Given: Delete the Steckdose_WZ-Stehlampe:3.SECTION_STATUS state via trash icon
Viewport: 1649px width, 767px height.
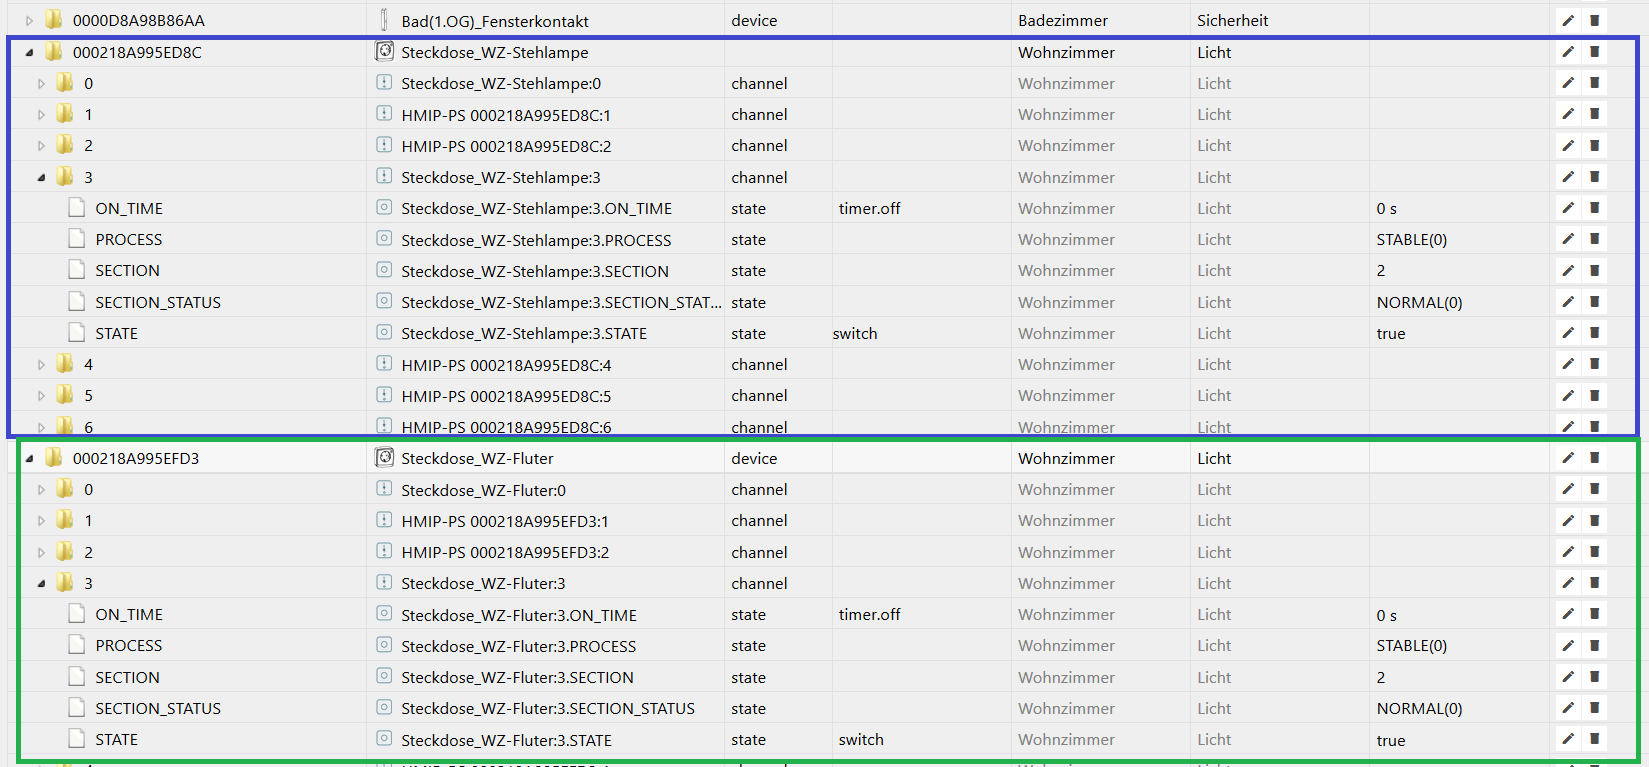Looking at the screenshot, I should [1595, 302].
